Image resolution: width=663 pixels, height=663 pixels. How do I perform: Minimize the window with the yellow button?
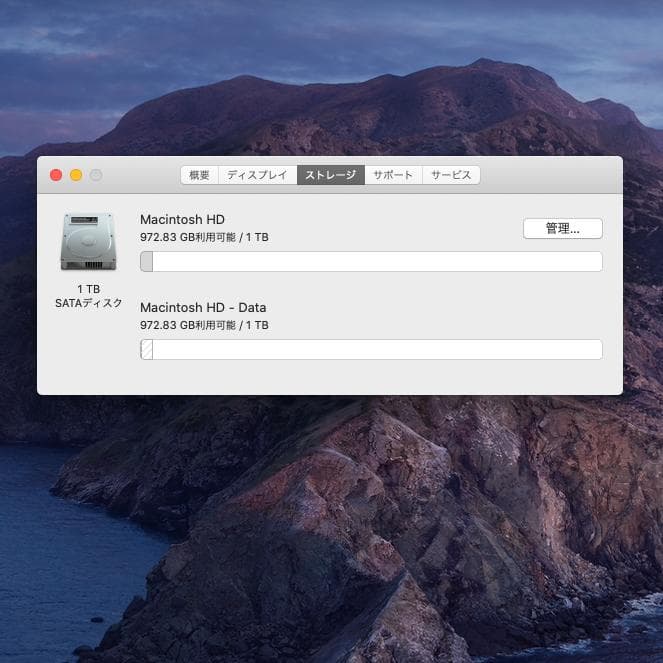point(76,175)
